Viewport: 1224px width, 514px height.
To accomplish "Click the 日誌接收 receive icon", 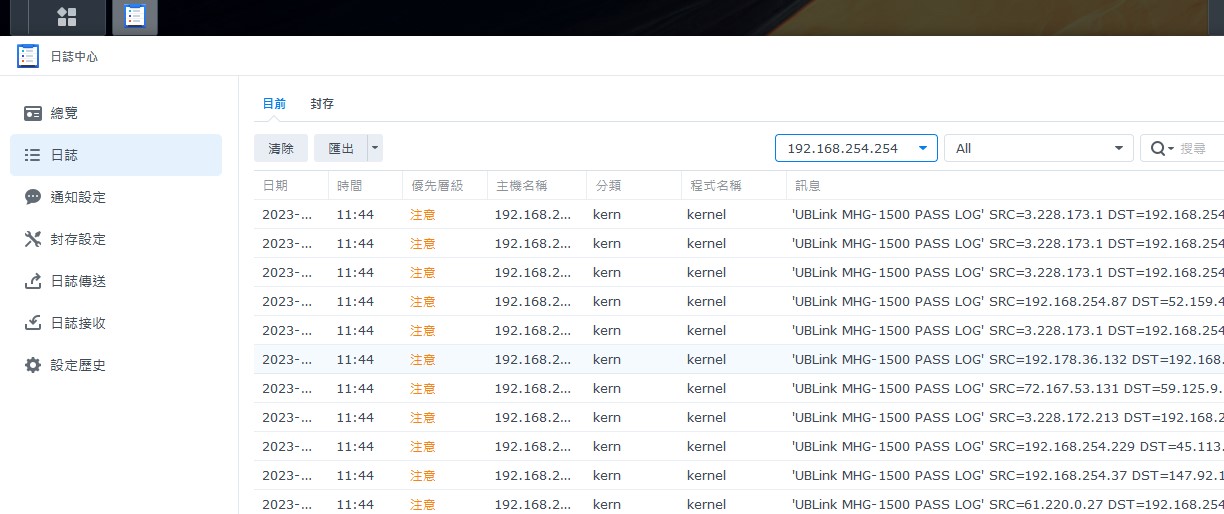I will click(33, 323).
